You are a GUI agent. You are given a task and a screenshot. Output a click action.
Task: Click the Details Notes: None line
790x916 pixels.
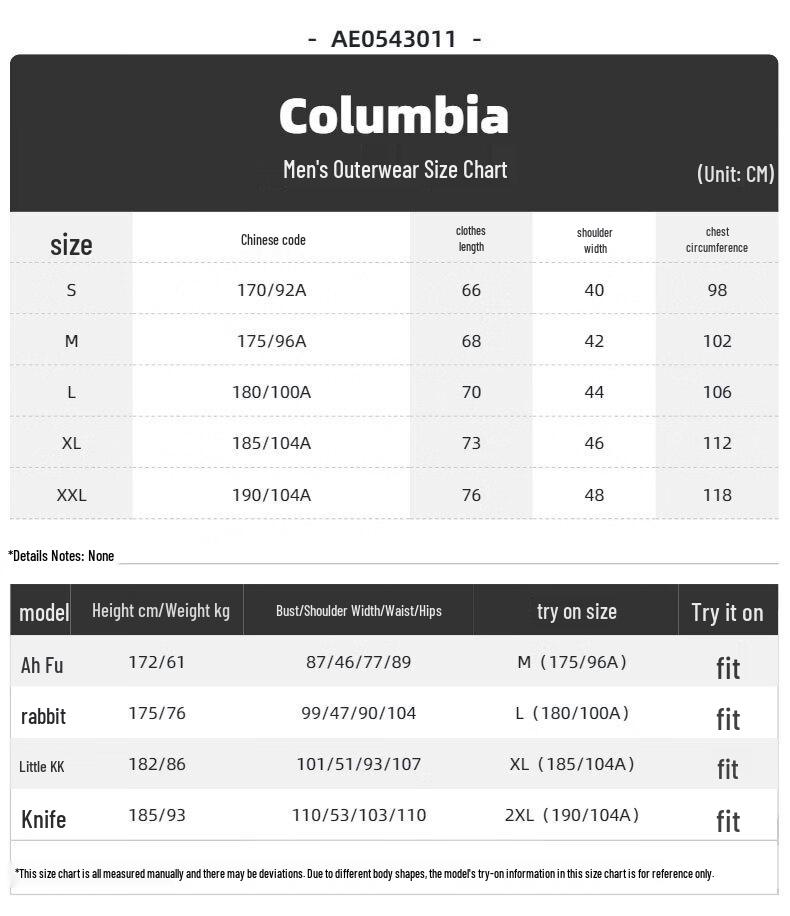61,556
